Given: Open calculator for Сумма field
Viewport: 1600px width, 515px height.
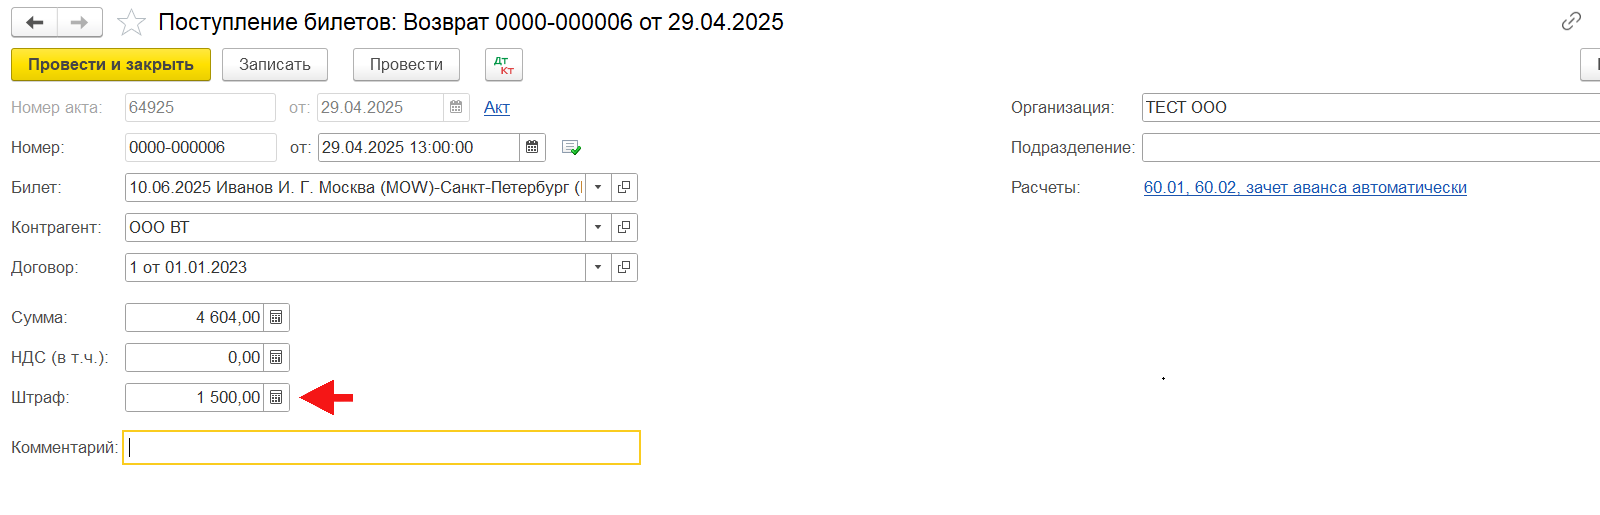Looking at the screenshot, I should 276,317.
